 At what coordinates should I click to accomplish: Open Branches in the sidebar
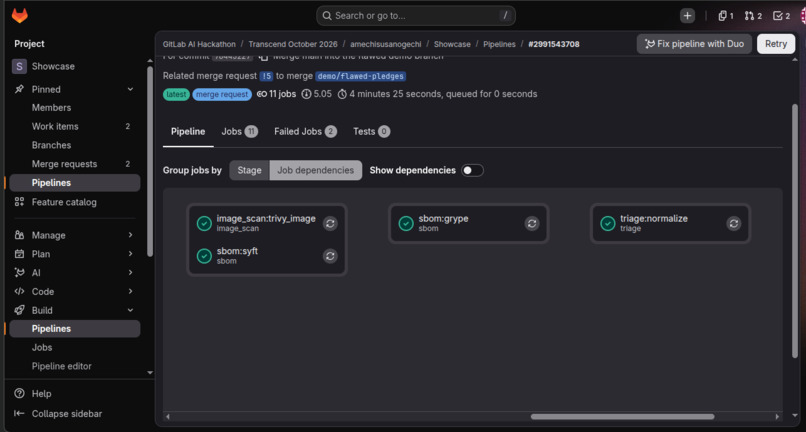coord(51,145)
